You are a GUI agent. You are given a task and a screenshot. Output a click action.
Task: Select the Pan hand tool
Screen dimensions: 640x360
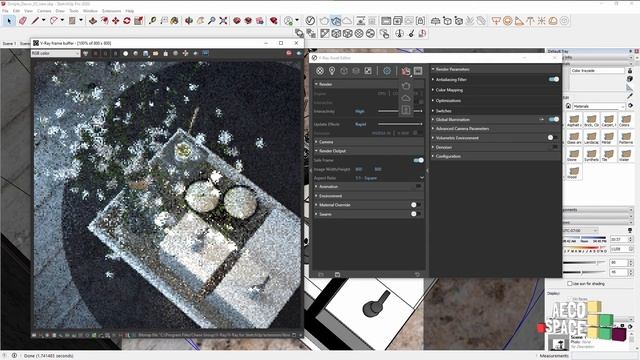tap(200, 20)
